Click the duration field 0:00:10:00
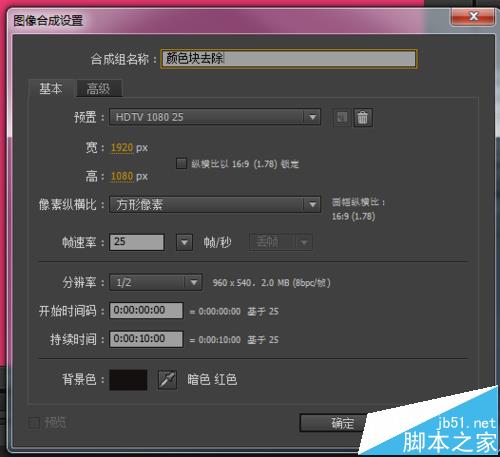 [x=146, y=339]
